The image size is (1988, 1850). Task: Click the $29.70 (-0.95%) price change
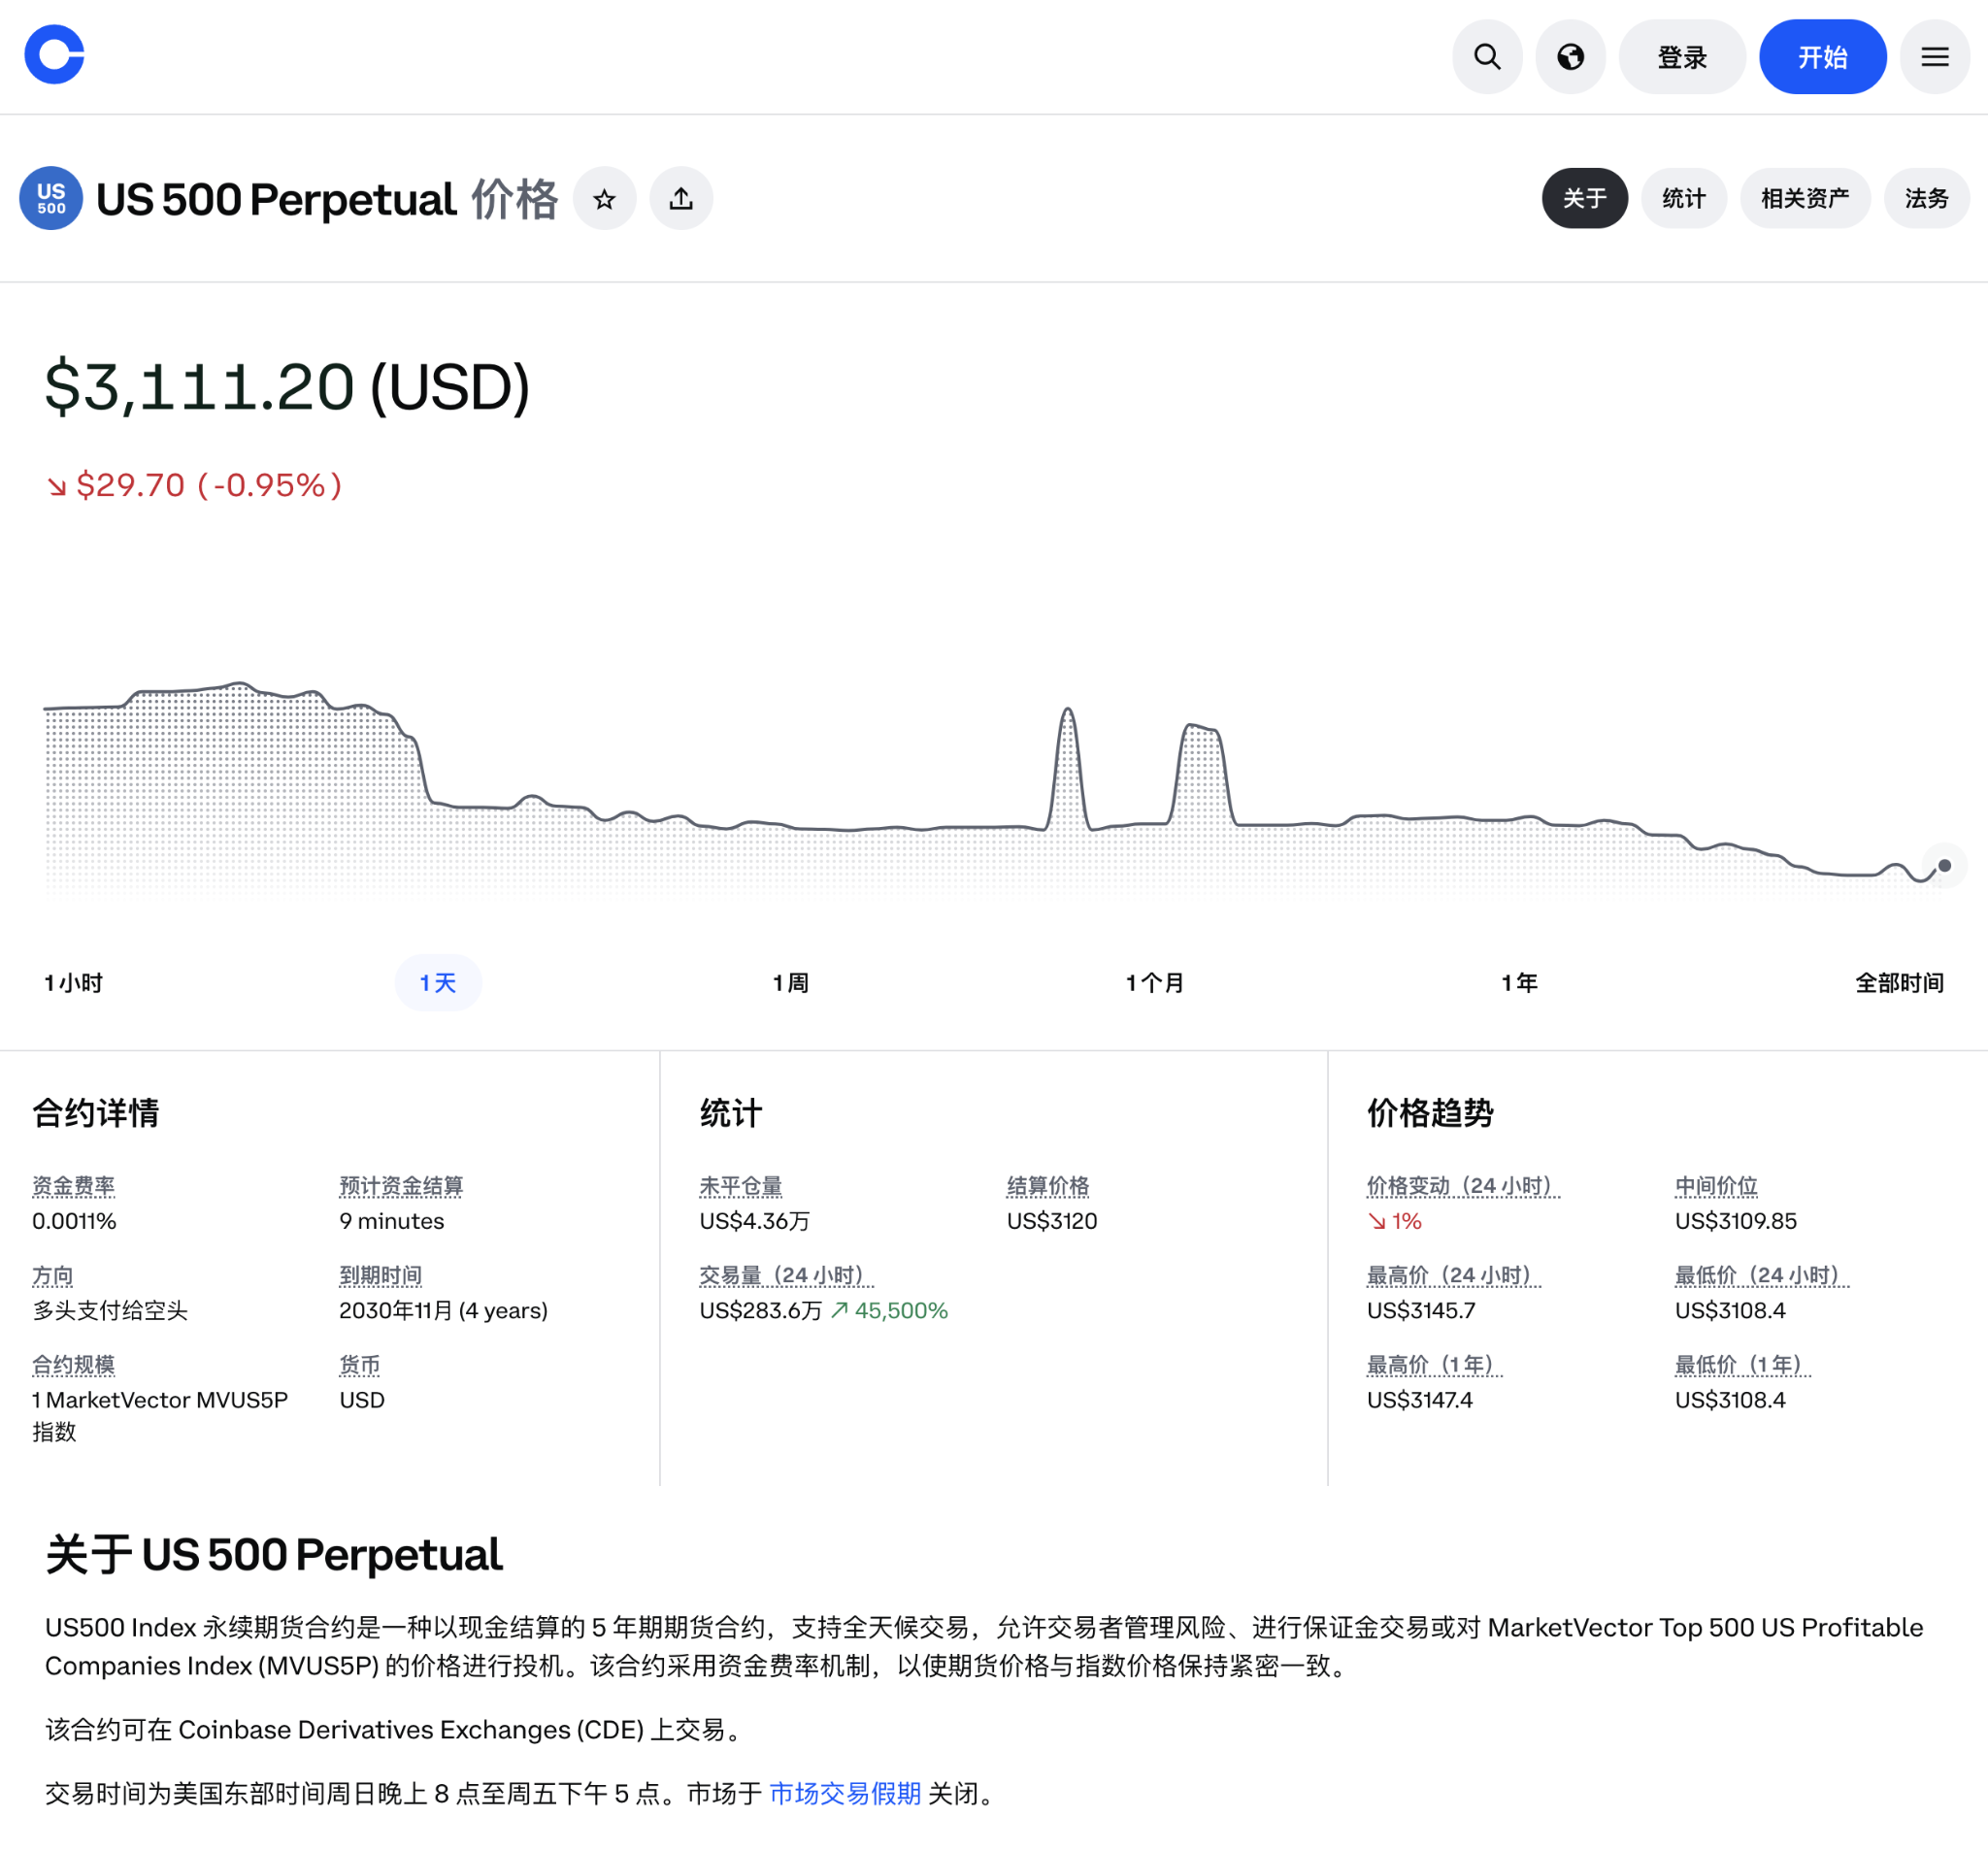click(x=195, y=485)
